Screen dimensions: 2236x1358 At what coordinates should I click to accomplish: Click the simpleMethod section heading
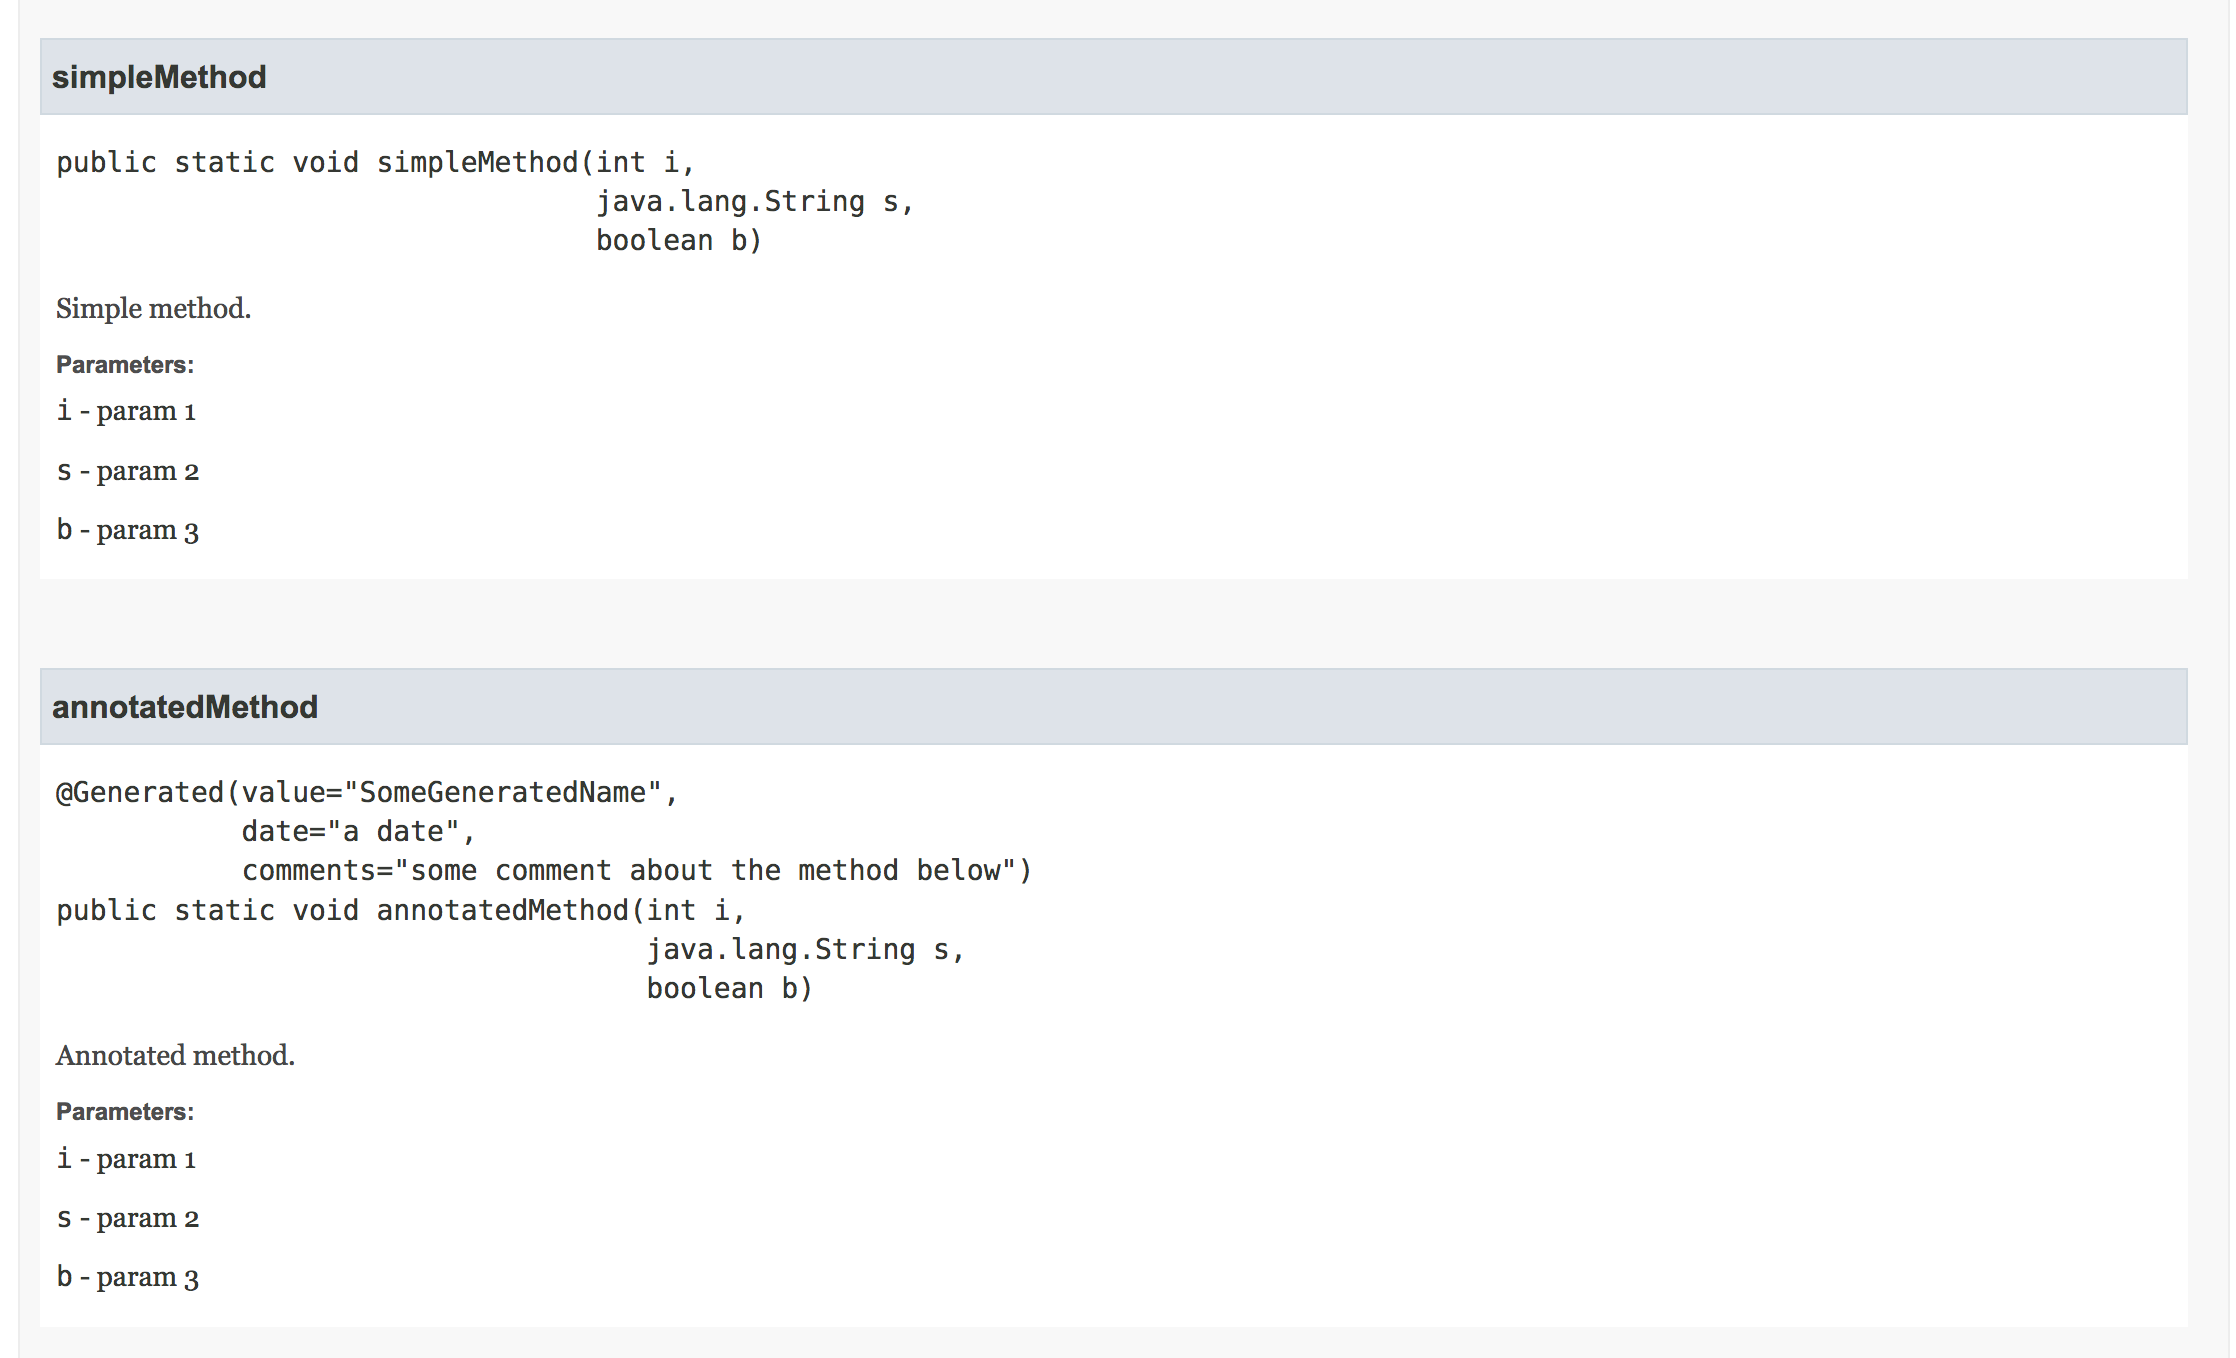tap(159, 77)
